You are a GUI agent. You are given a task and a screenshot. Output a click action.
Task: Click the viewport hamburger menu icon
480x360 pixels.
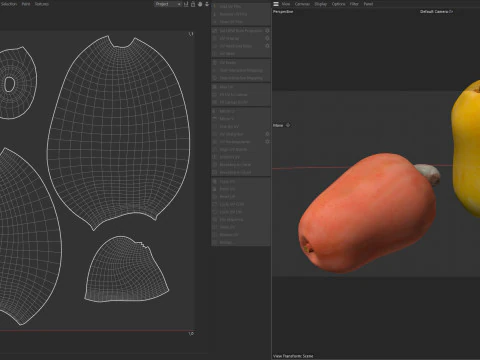click(x=276, y=4)
